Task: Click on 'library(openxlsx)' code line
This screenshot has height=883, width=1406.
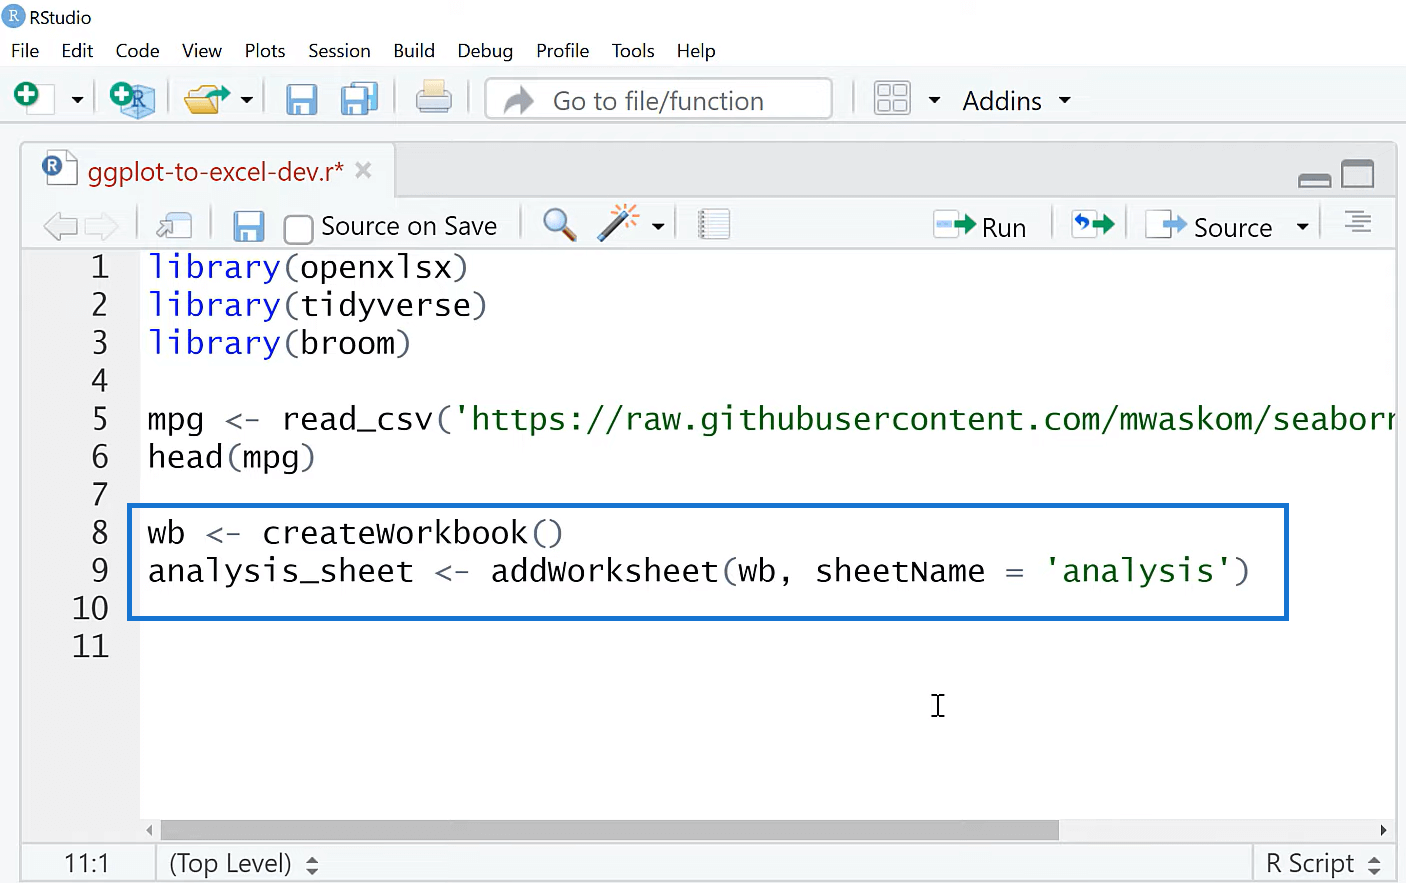Action: tap(307, 267)
